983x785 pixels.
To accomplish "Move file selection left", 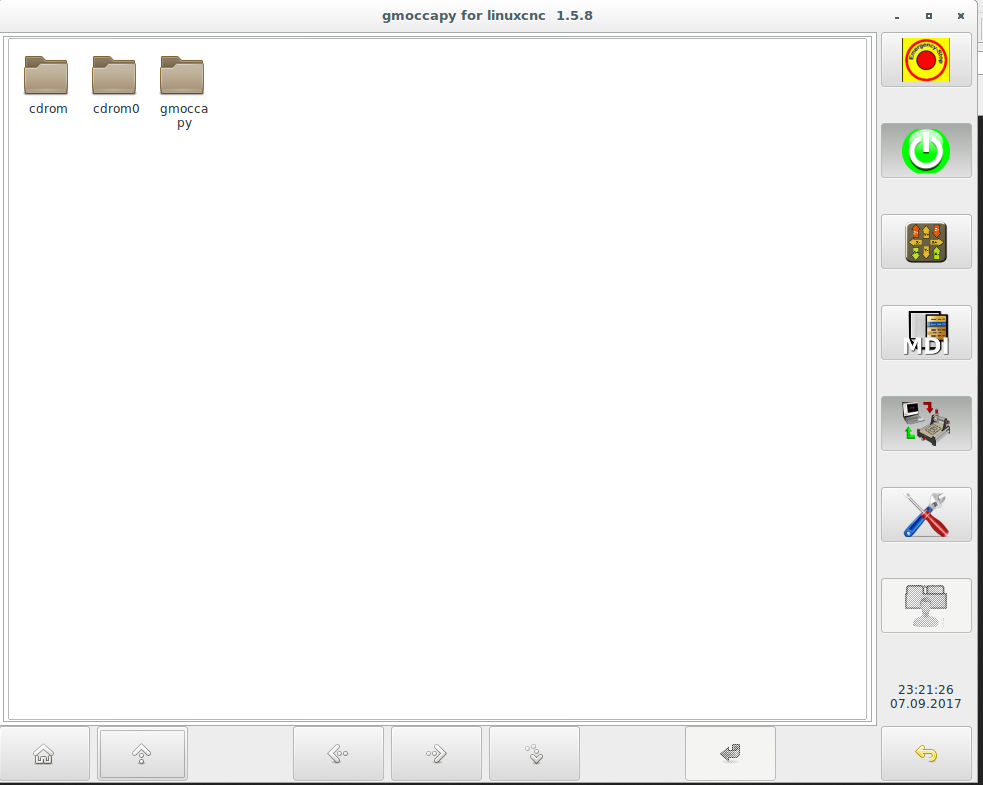I will click(339, 754).
